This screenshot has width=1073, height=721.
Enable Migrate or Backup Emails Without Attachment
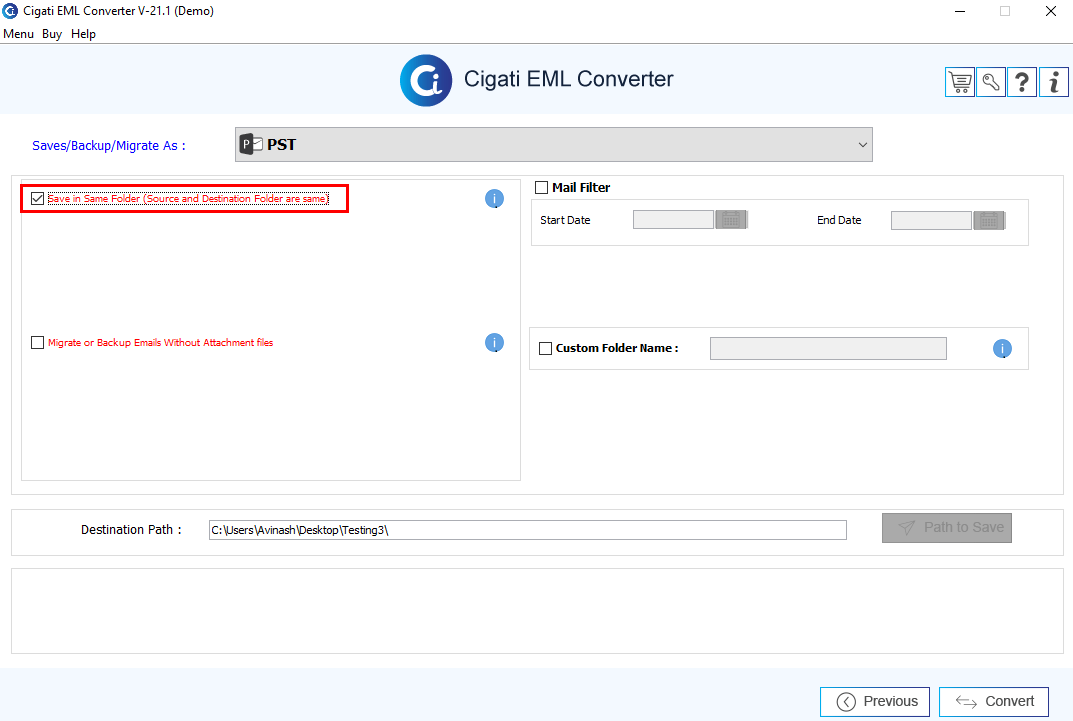coord(38,342)
